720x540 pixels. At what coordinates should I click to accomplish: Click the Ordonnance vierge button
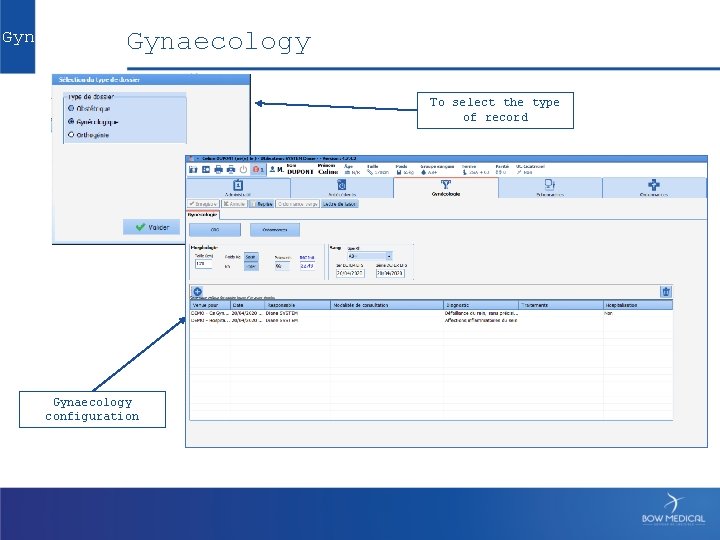298,204
